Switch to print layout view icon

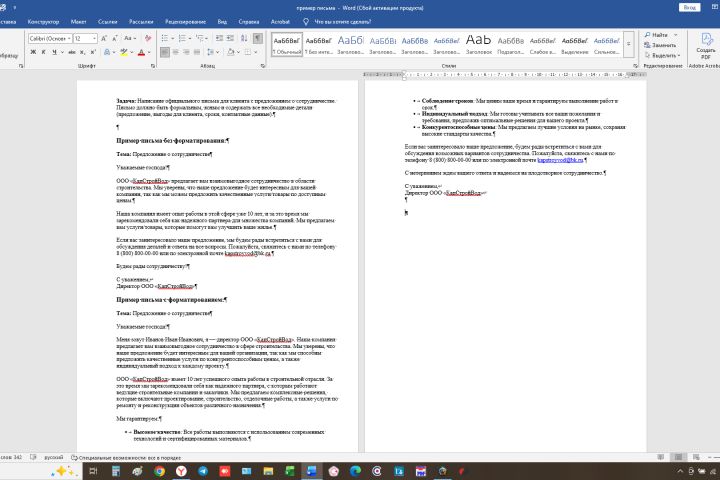(678, 457)
